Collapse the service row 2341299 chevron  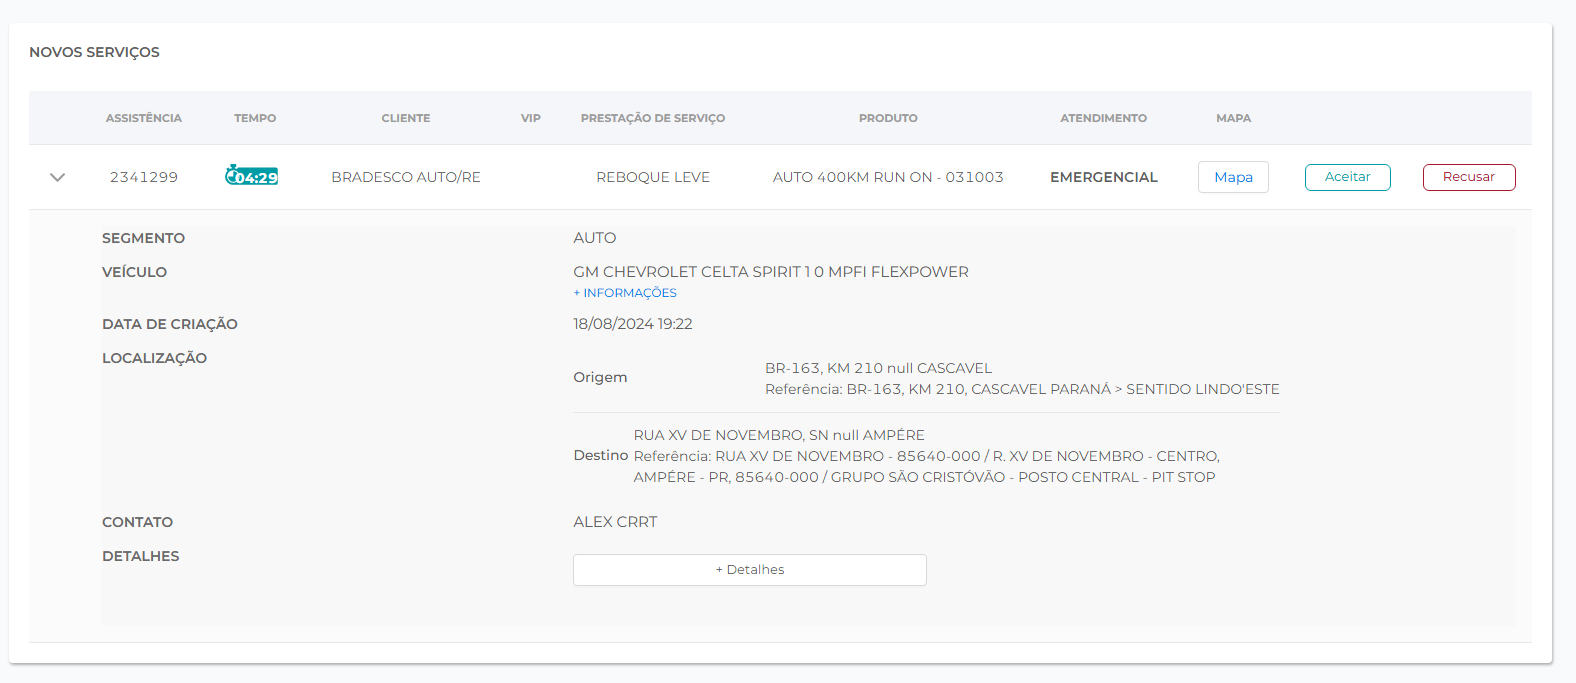coord(57,177)
